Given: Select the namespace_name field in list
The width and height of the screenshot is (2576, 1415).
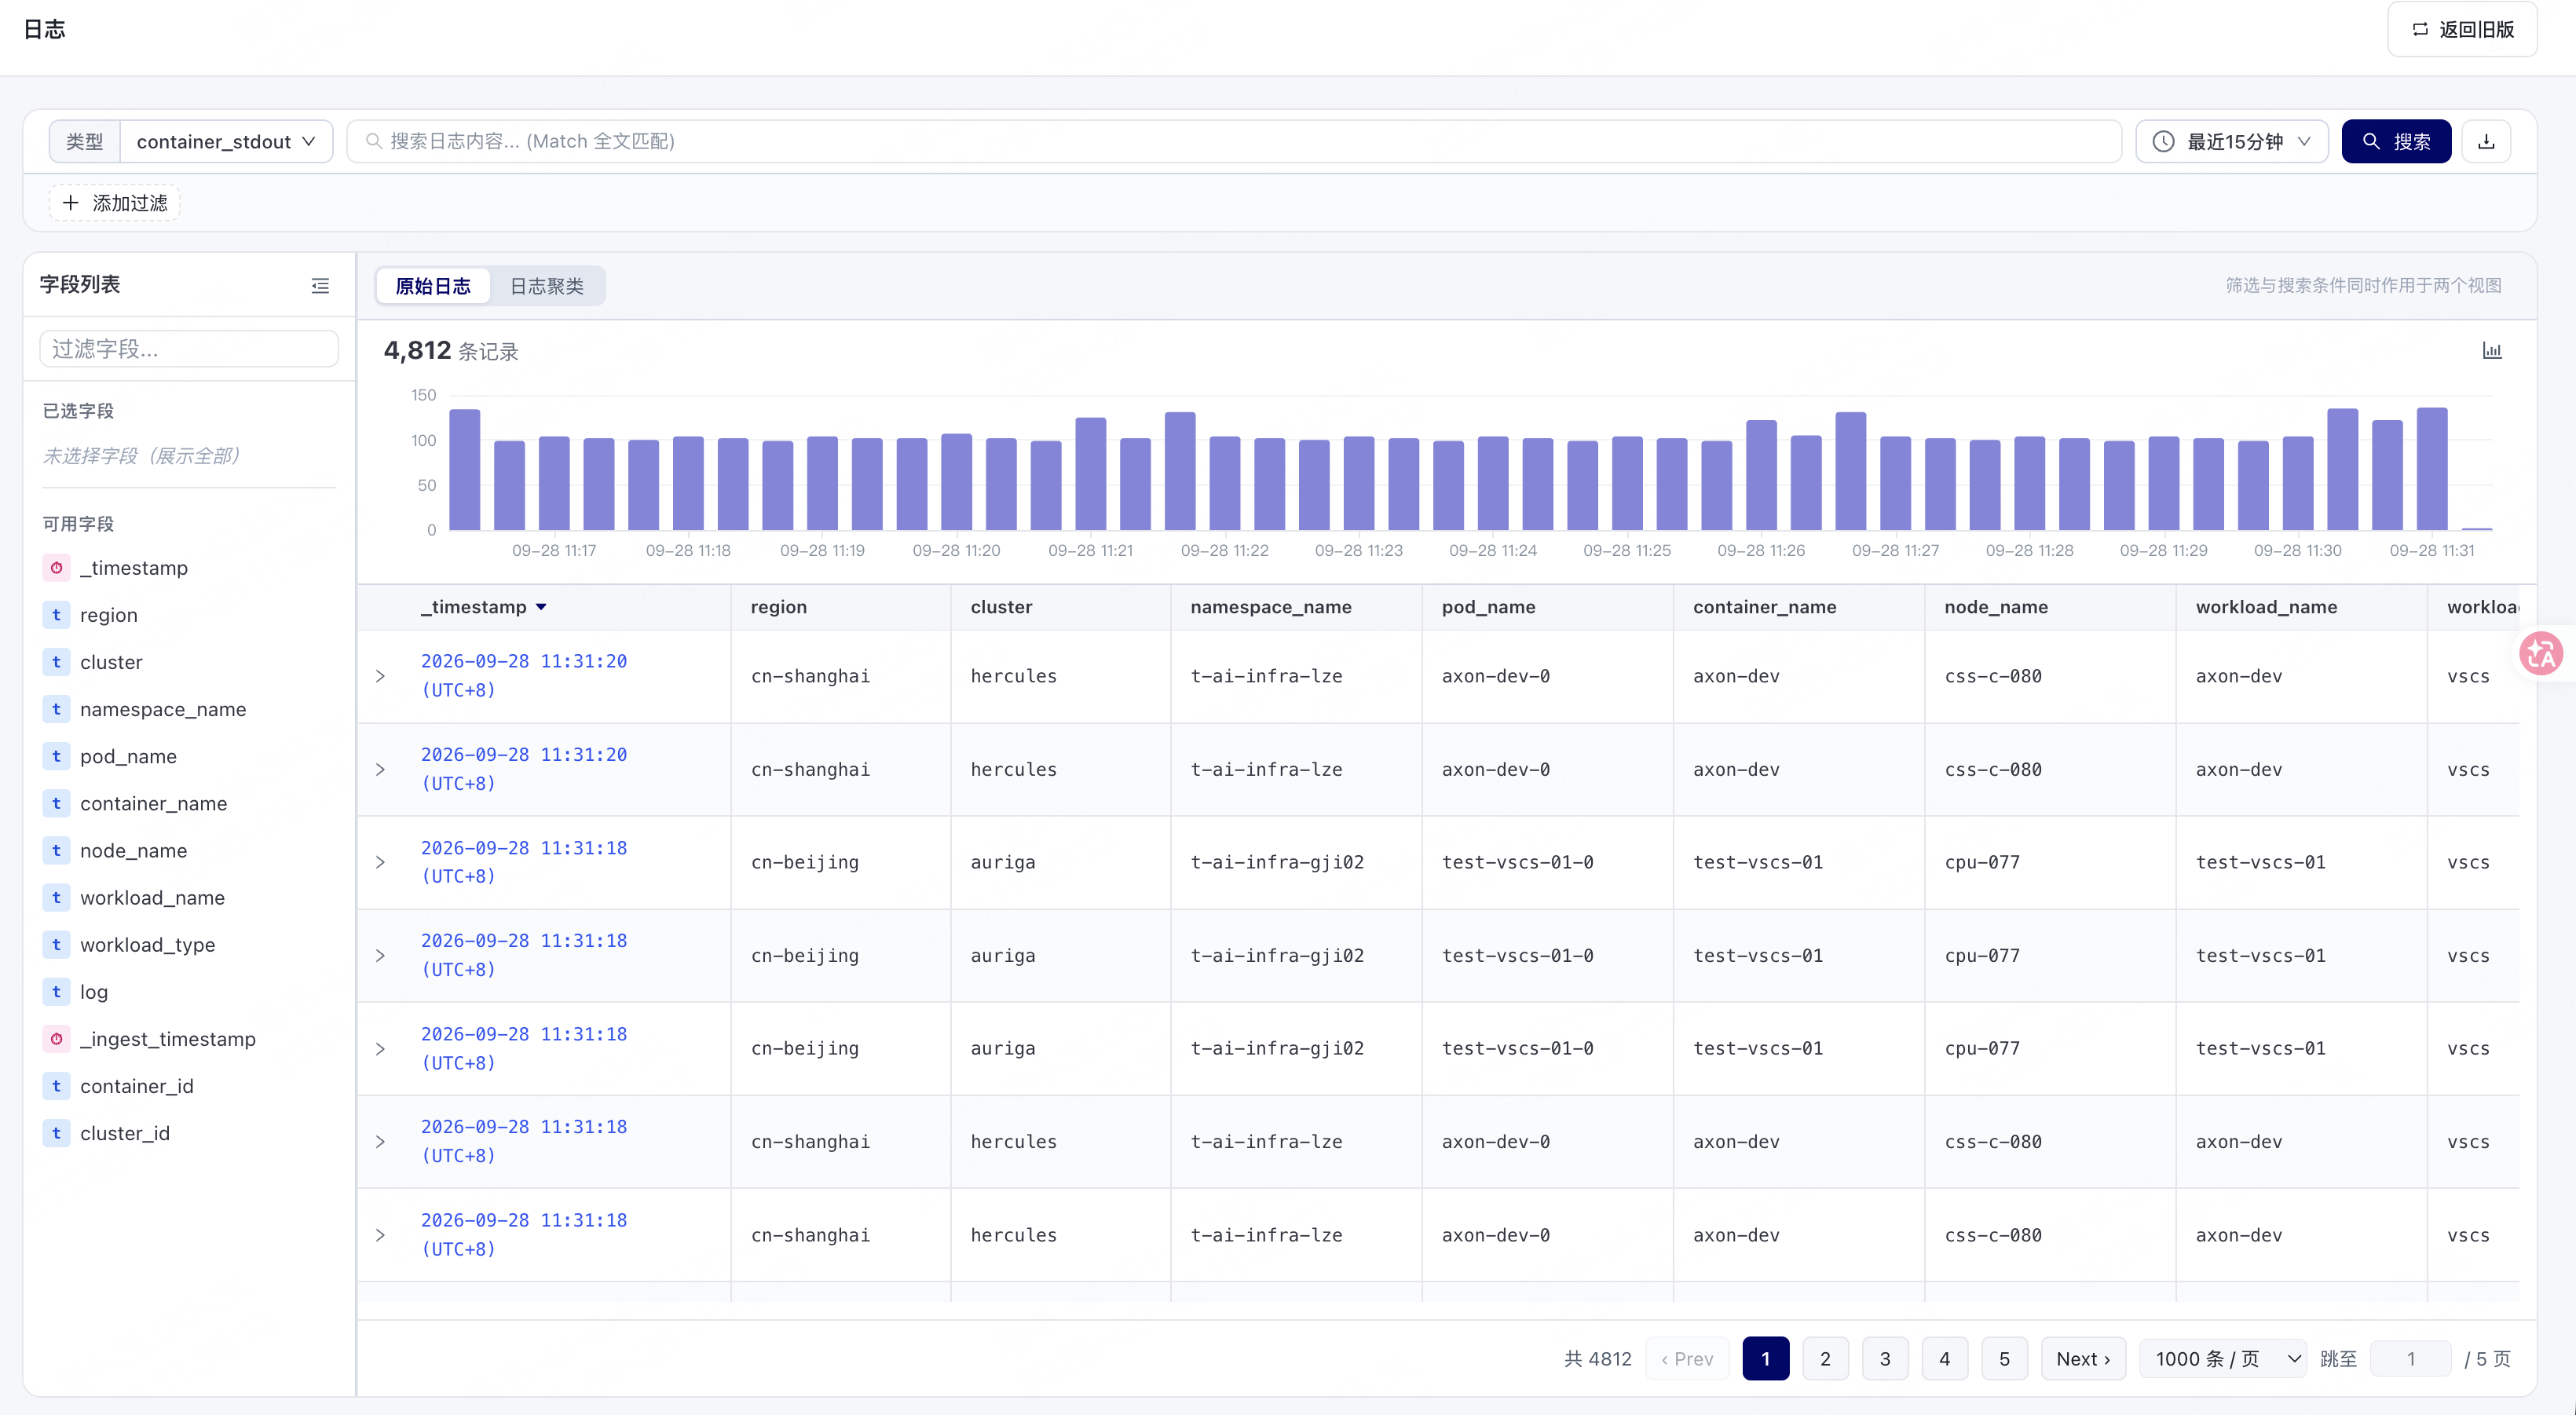Looking at the screenshot, I should tap(163, 709).
